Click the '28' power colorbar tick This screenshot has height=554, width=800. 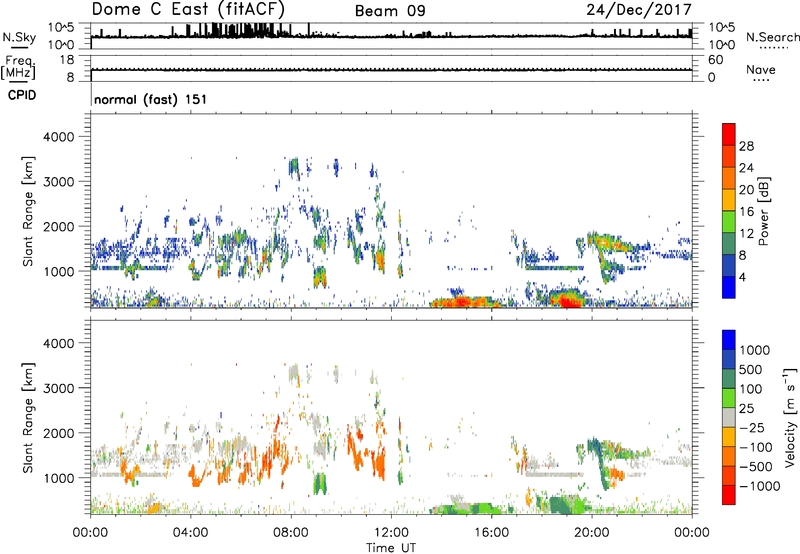tap(746, 146)
